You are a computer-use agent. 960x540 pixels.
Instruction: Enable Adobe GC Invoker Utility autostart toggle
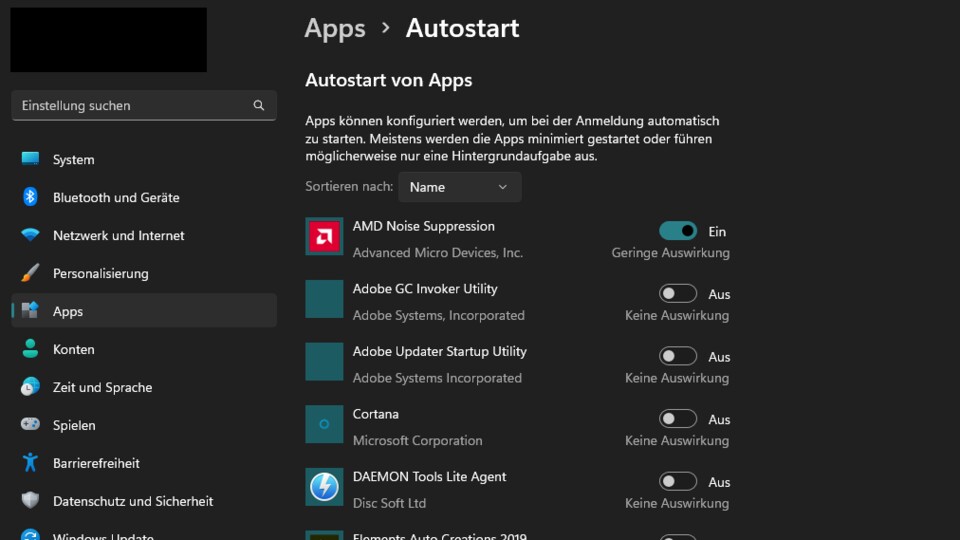click(x=678, y=294)
